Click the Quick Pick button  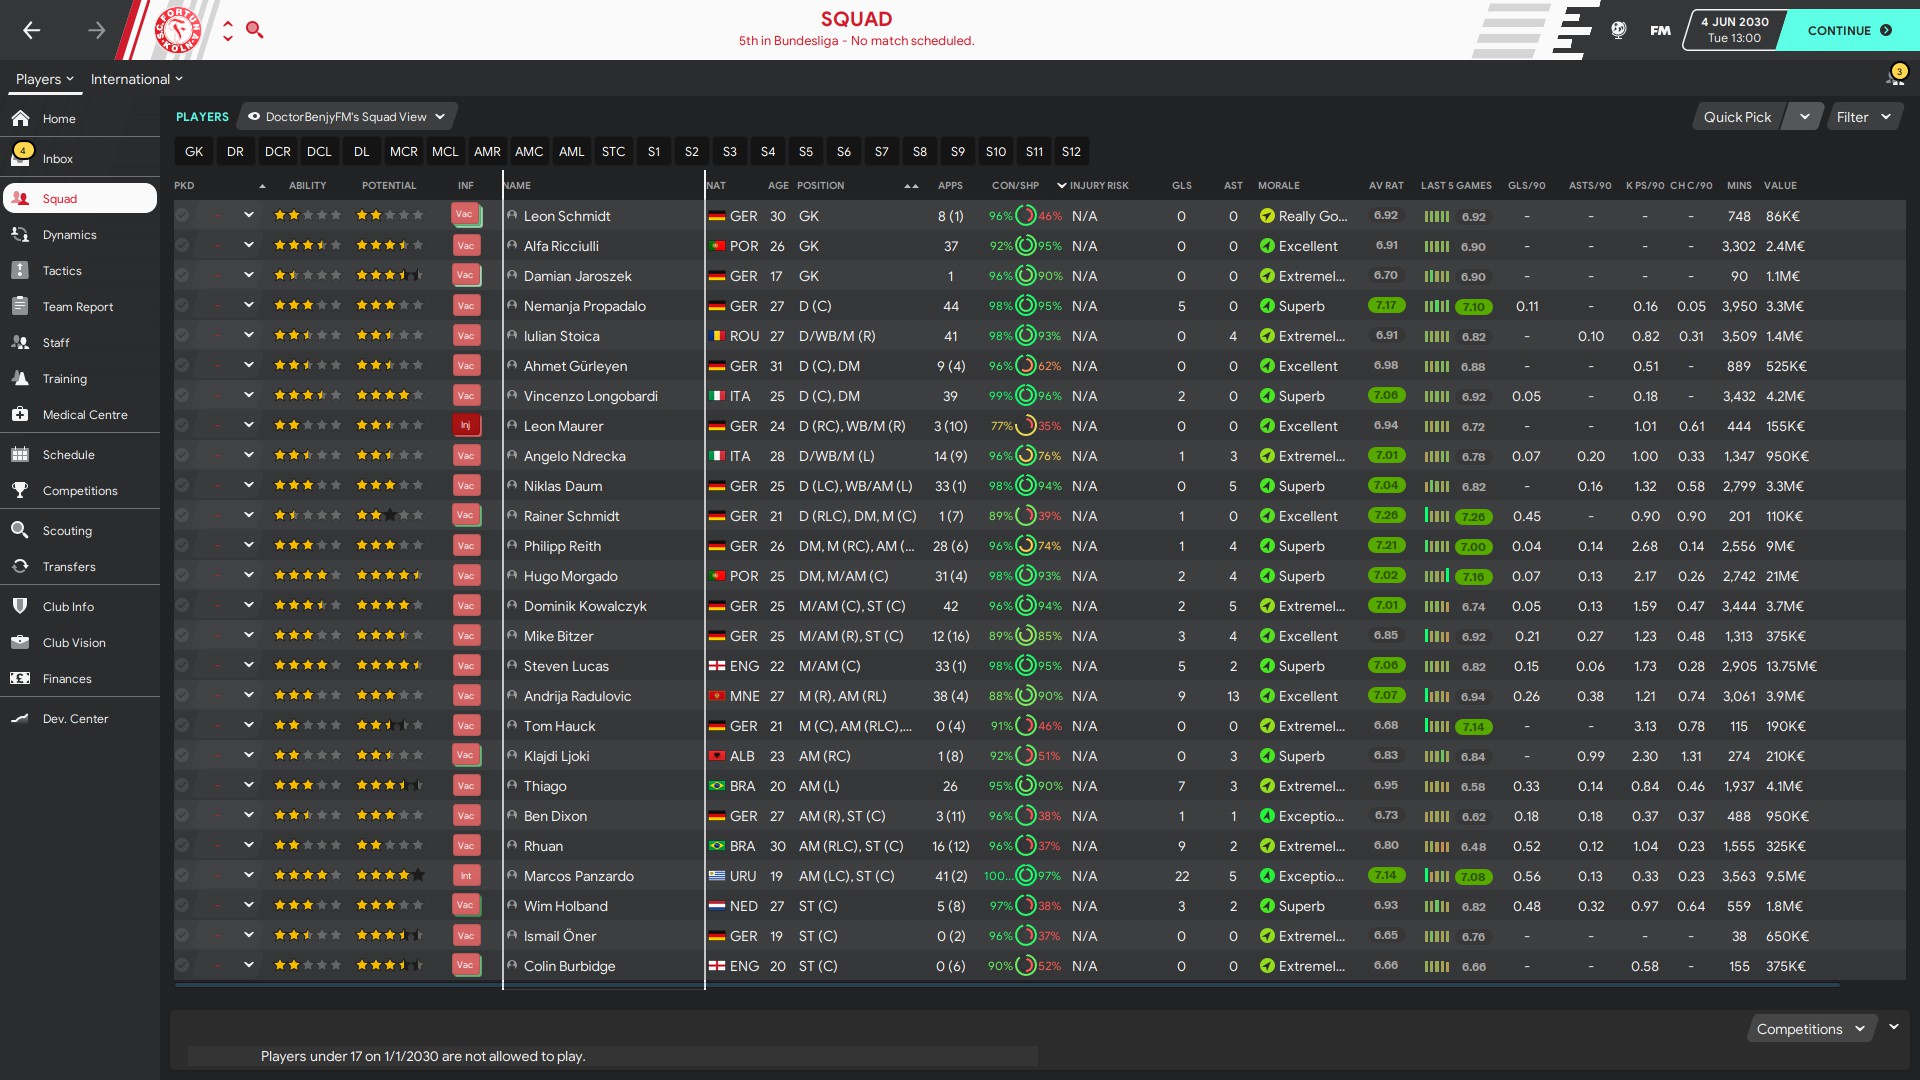point(1737,117)
